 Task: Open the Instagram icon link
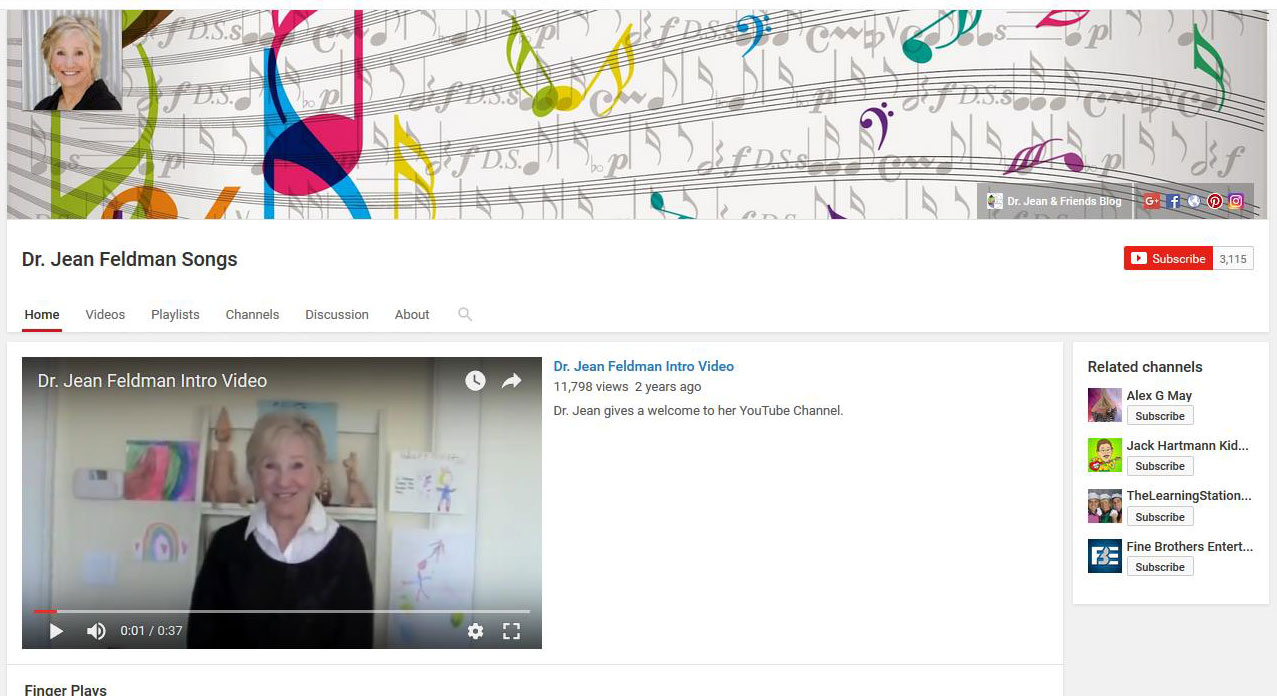click(x=1236, y=201)
